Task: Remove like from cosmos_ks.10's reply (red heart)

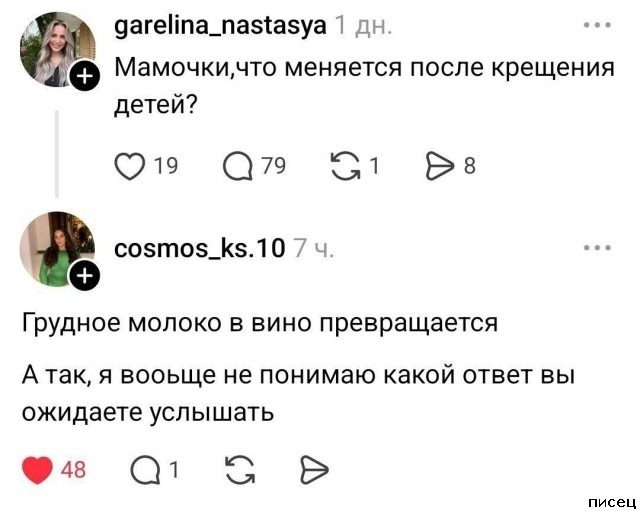Action: pos(38,469)
